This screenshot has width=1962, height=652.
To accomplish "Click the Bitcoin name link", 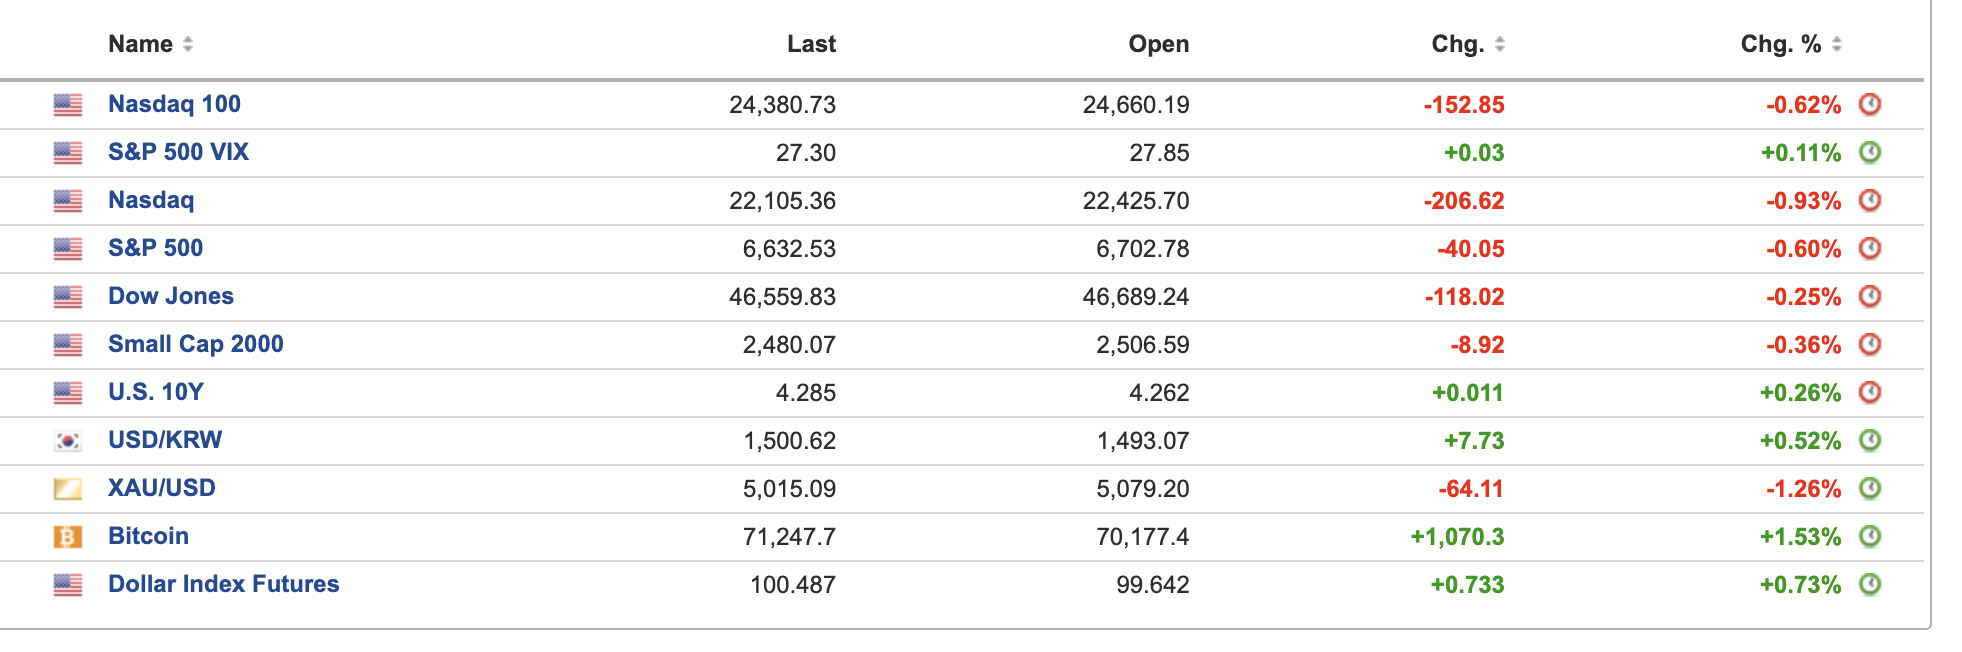I will (148, 536).
